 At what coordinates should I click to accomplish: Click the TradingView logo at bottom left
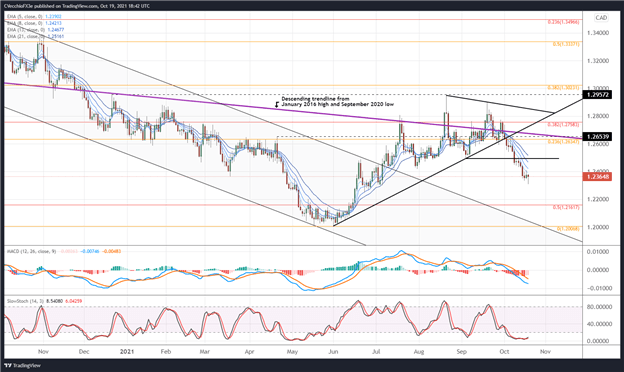point(22,365)
